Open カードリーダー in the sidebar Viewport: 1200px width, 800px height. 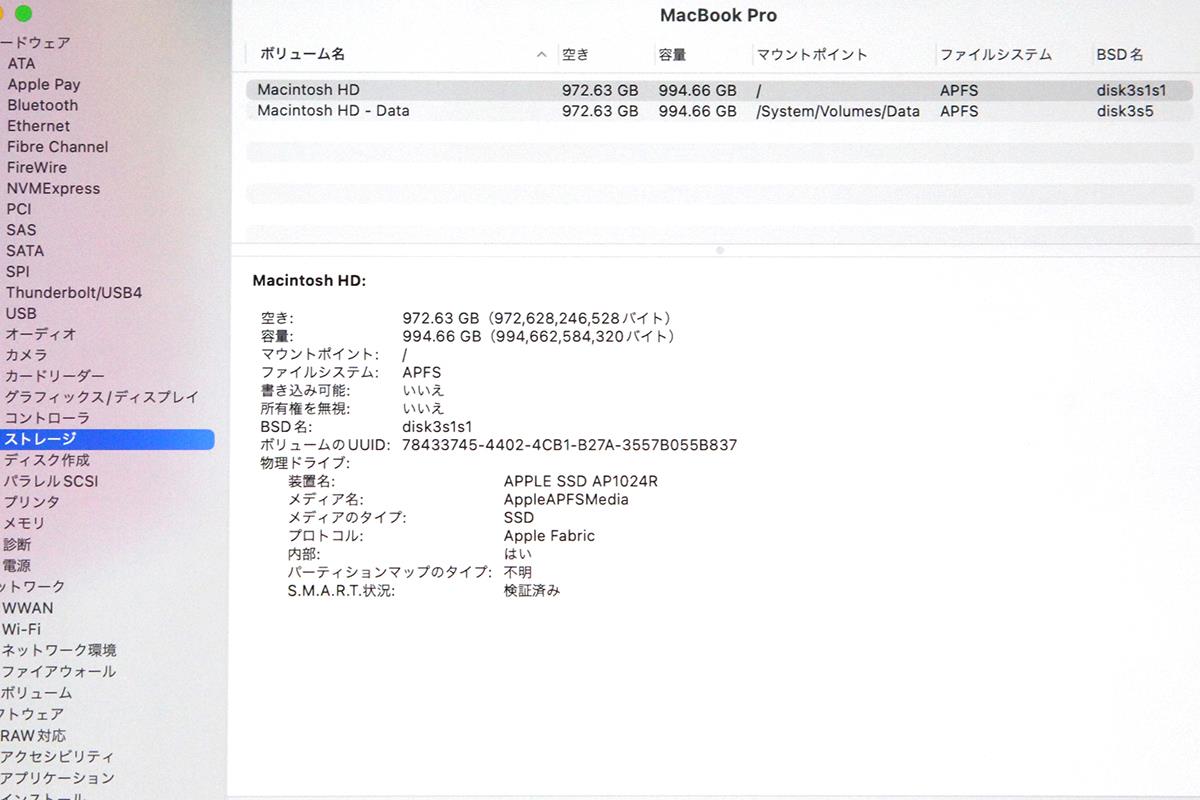point(54,376)
